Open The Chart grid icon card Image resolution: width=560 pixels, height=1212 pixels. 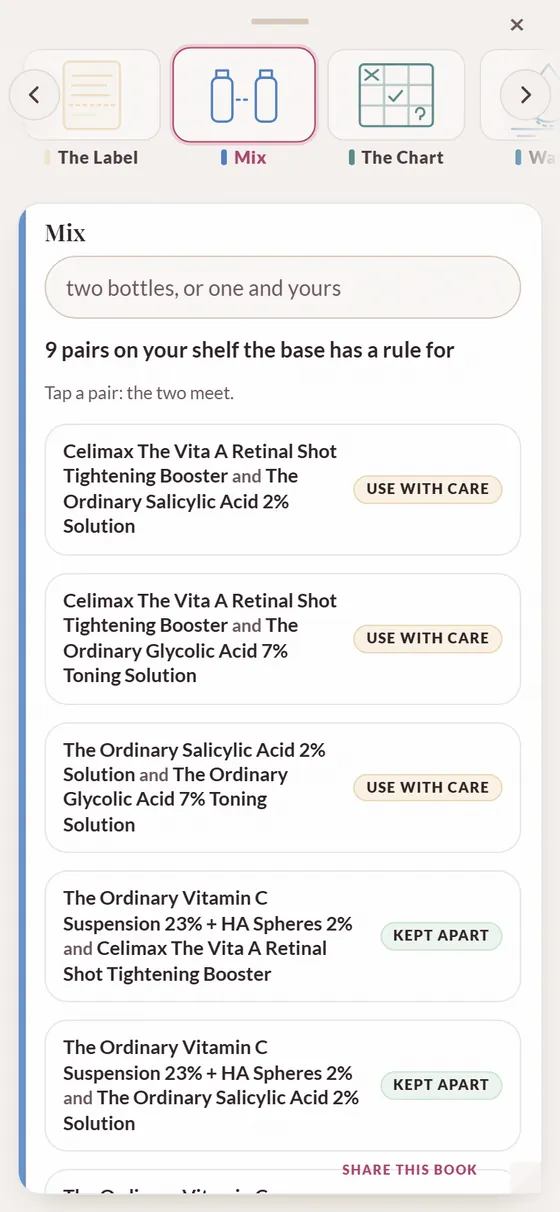click(396, 95)
